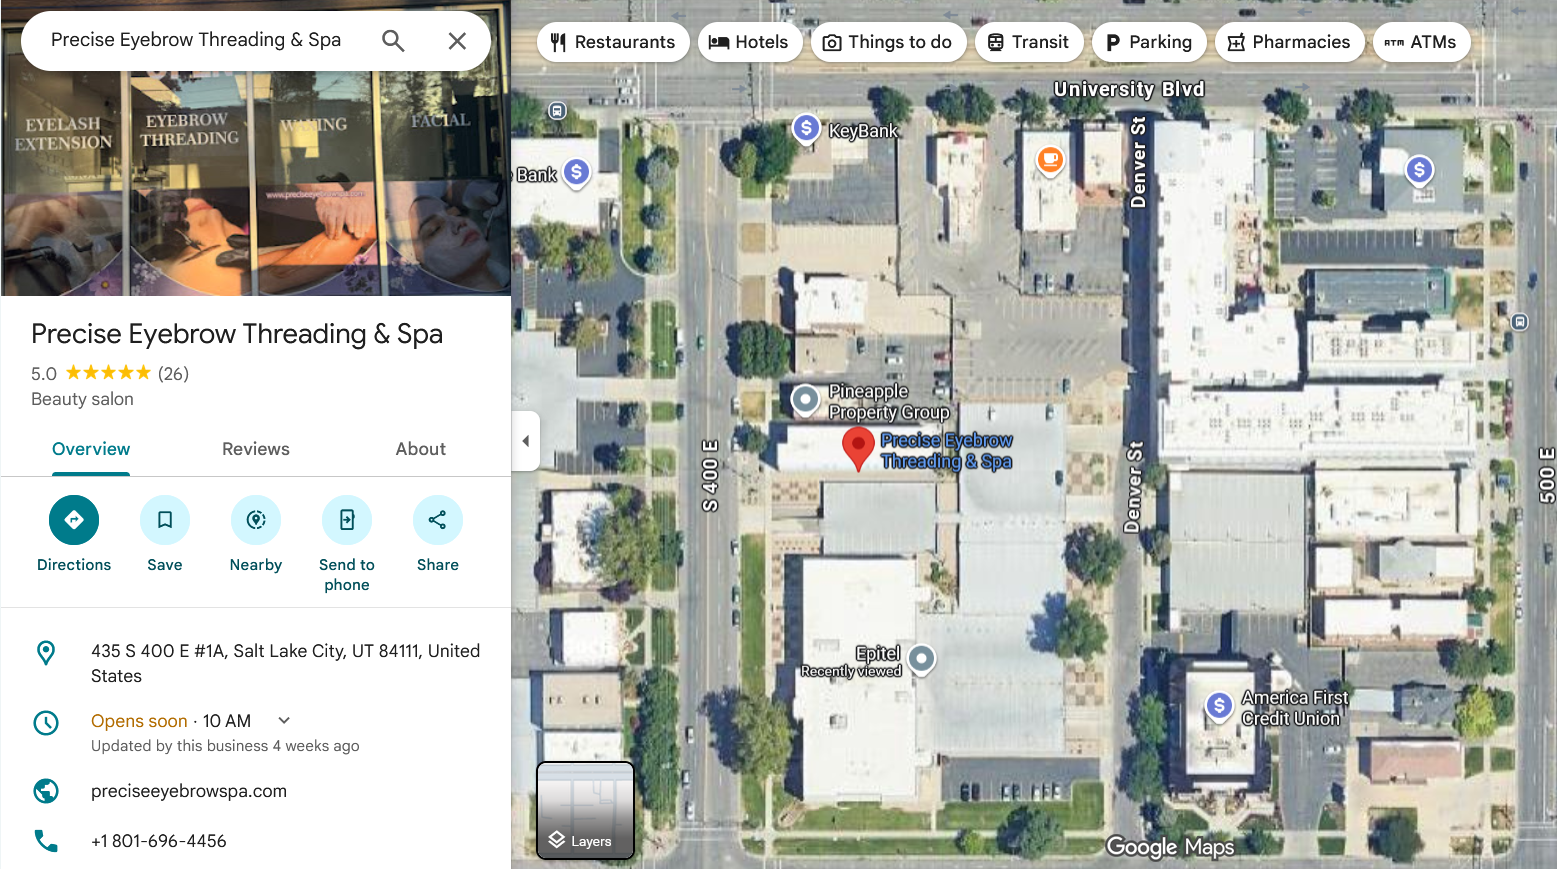Switch to the Reviews tab
The image size is (1557, 871).
[256, 449]
